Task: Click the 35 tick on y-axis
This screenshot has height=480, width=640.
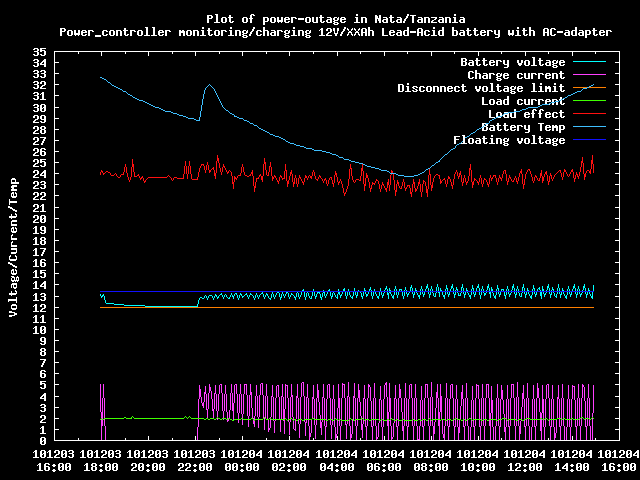Action: pos(39,52)
